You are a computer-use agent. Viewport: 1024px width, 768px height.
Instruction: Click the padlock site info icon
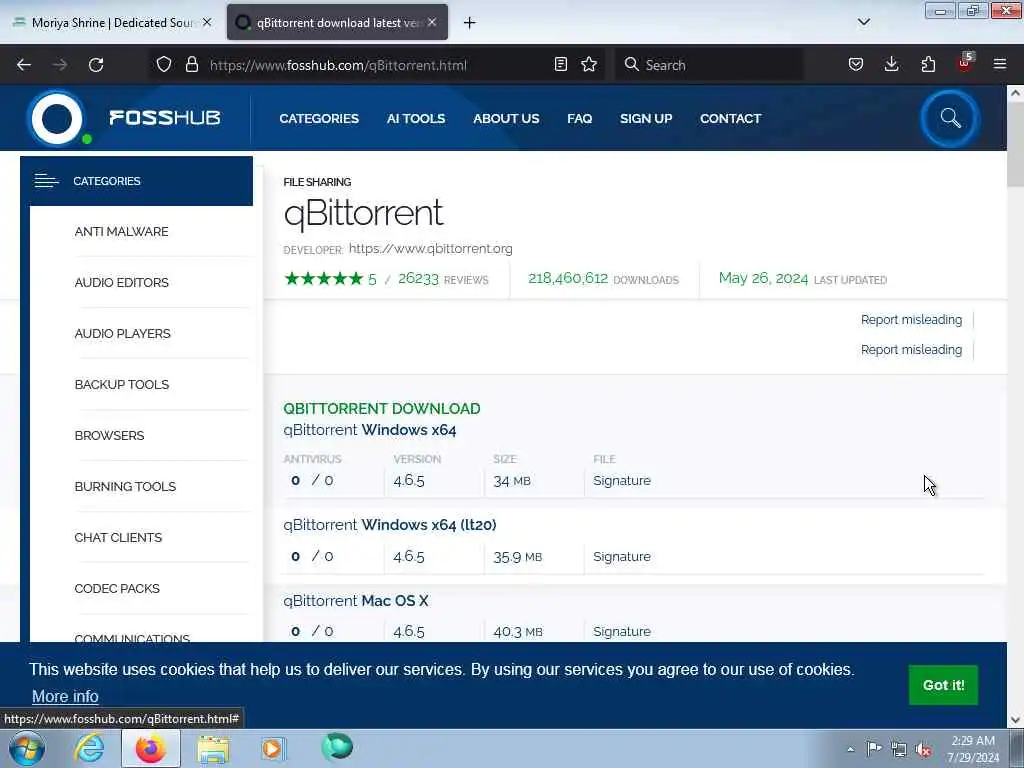click(191, 65)
